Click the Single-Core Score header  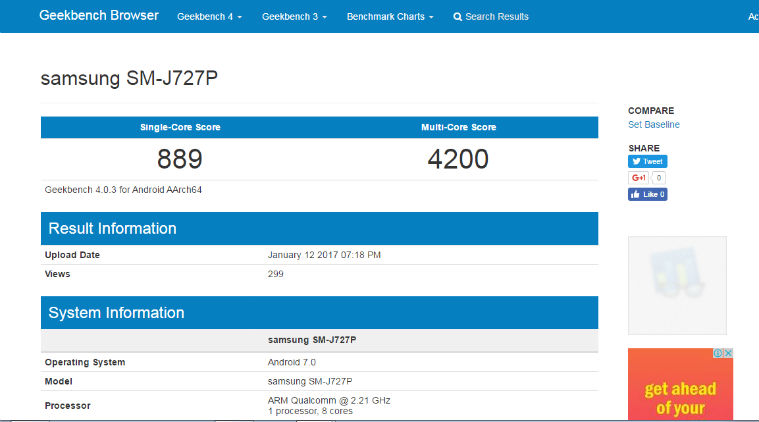click(180, 127)
